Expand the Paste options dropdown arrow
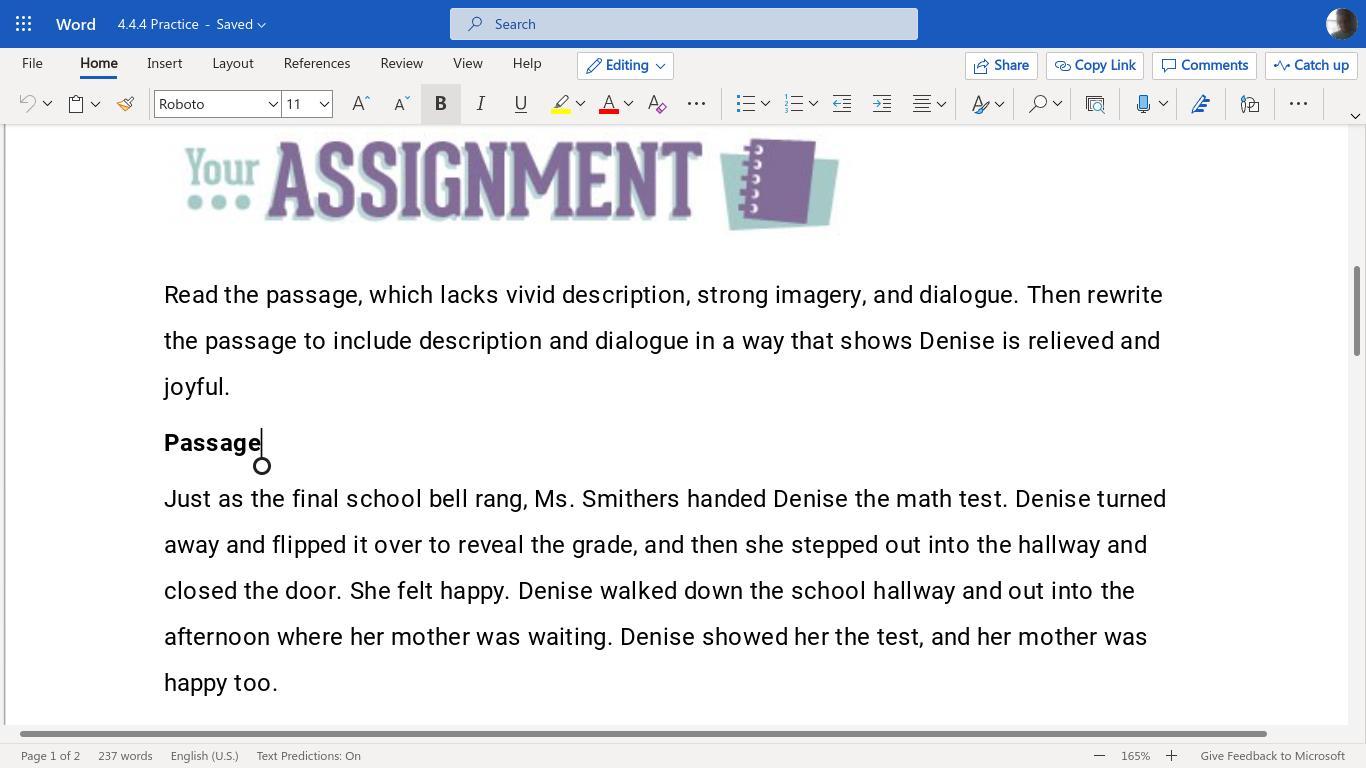 tap(95, 104)
